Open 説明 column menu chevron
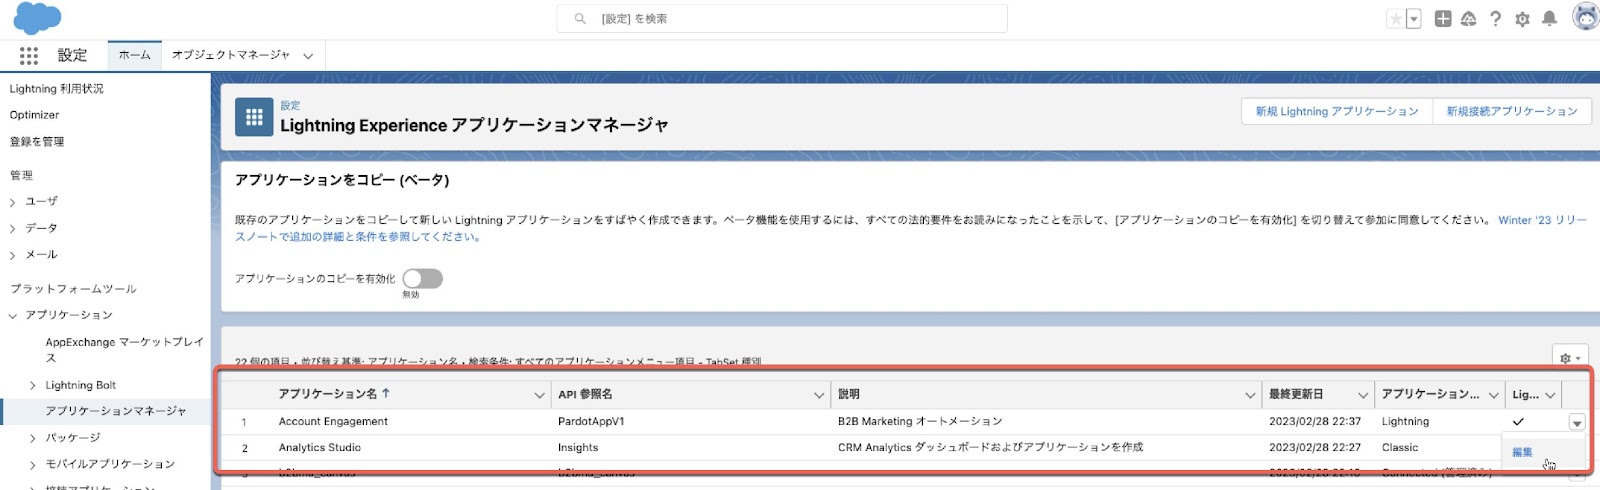 (1250, 396)
